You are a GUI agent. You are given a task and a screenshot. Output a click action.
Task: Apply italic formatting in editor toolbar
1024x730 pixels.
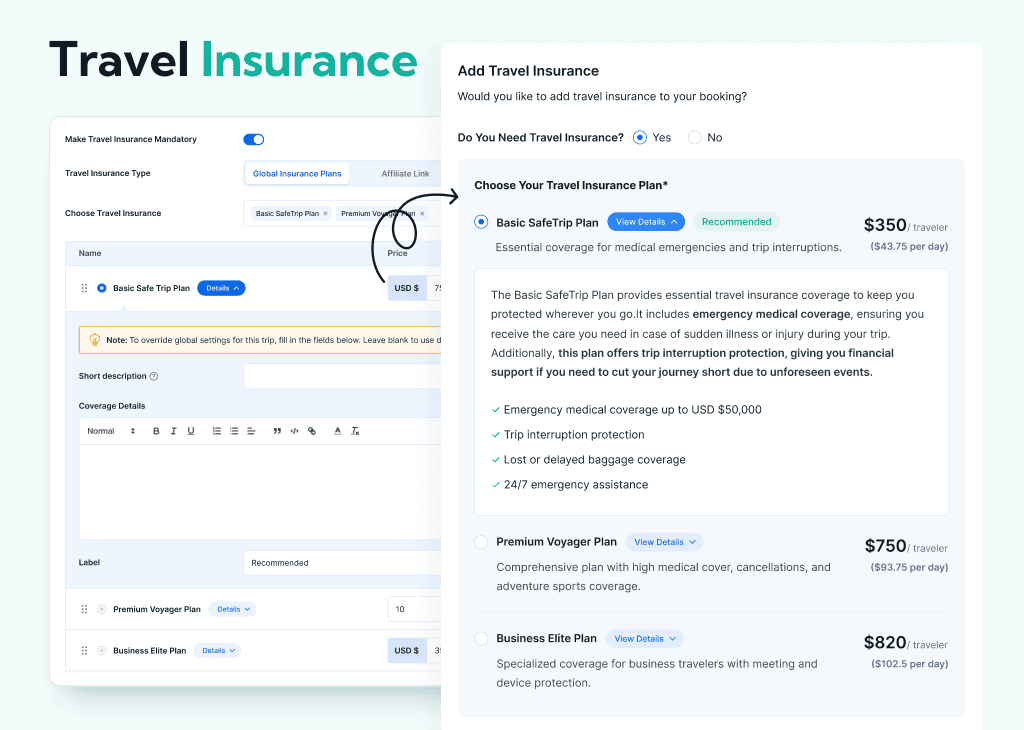pyautogui.click(x=173, y=431)
